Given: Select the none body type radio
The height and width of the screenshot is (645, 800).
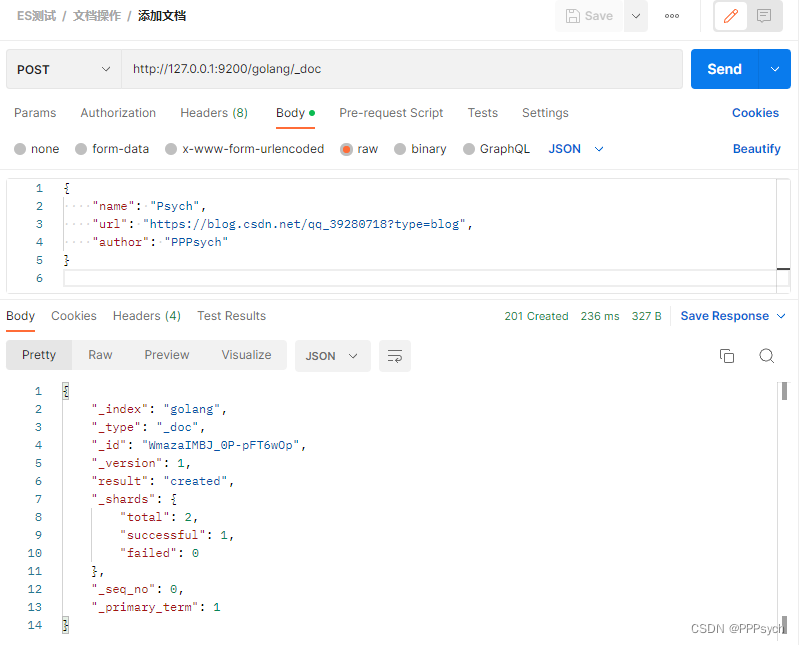Looking at the screenshot, I should 20,149.
